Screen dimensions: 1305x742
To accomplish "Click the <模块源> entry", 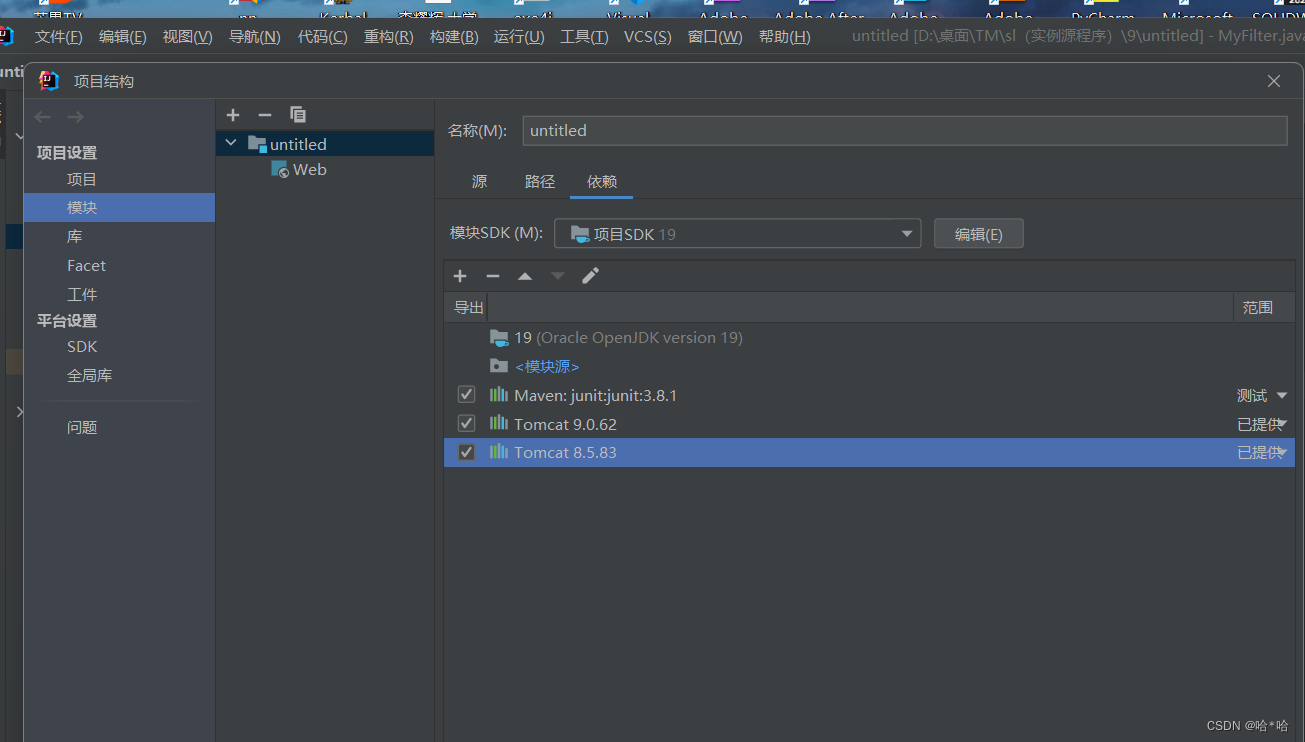I will (x=547, y=367).
